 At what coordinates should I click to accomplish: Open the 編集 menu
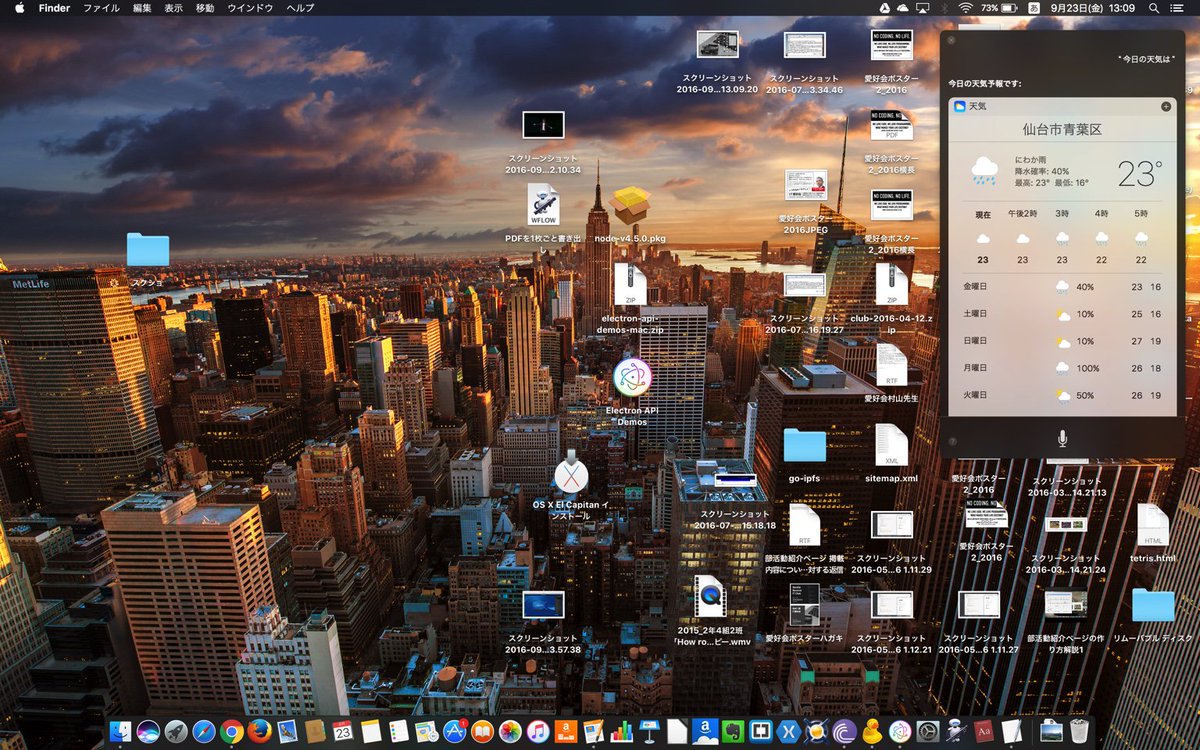coord(143,8)
